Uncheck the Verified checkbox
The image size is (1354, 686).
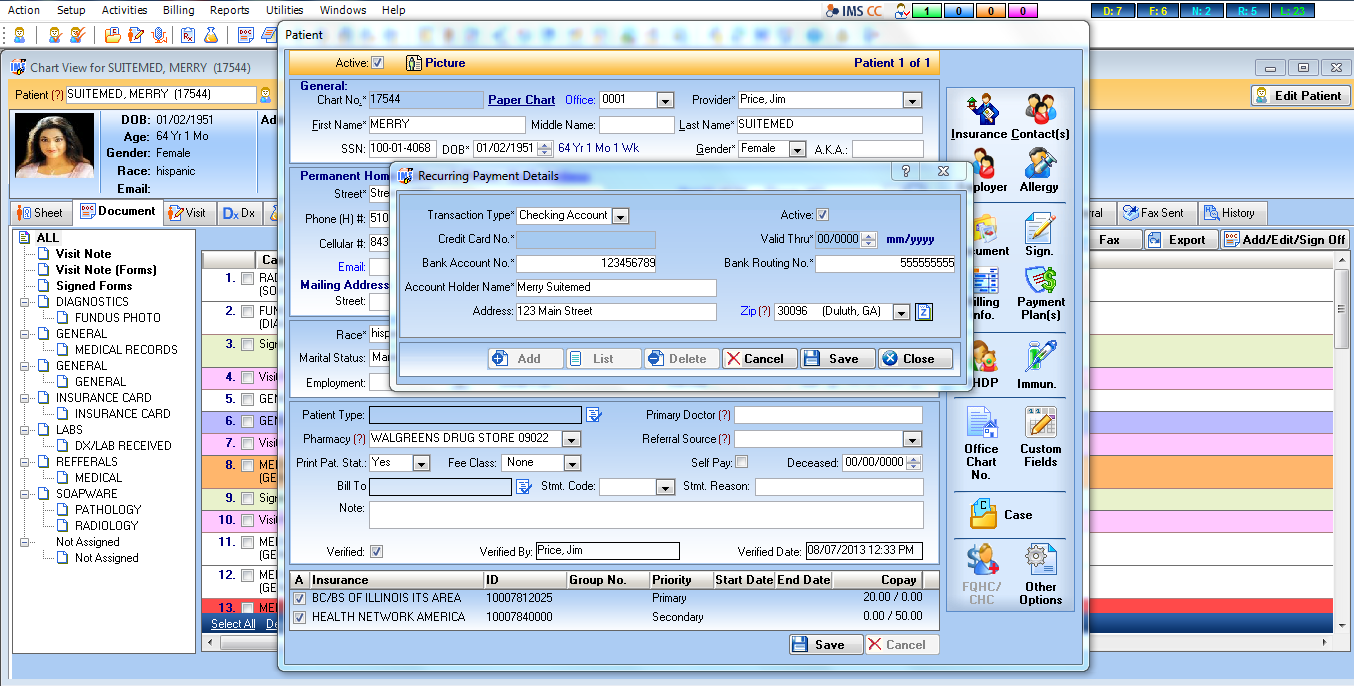click(376, 551)
